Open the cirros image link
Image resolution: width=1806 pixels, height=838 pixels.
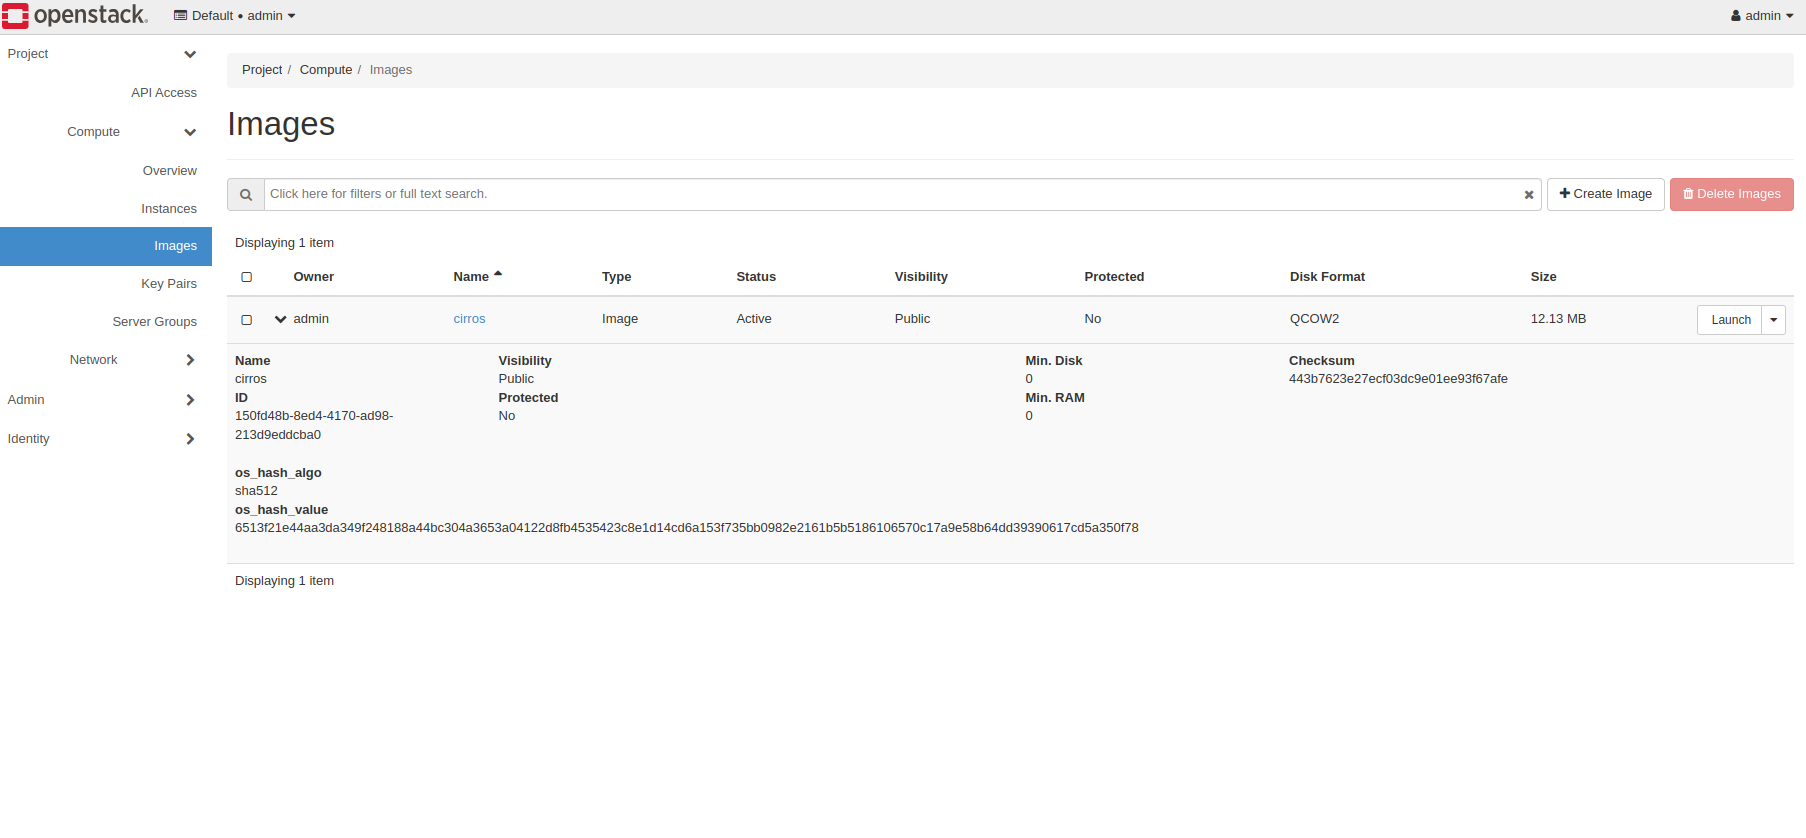click(469, 319)
